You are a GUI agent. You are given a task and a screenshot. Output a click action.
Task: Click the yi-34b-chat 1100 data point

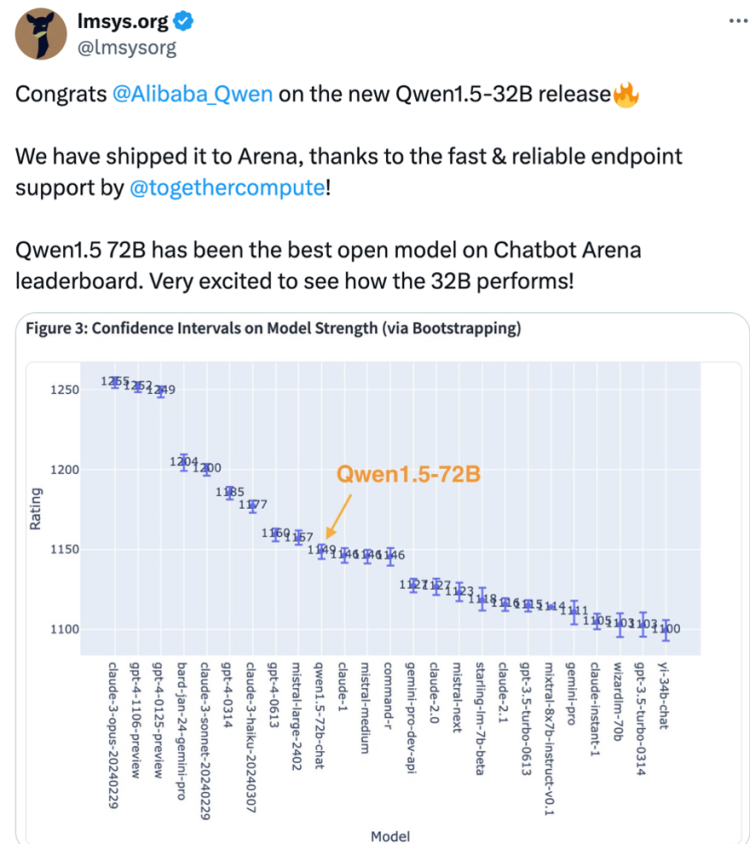pos(666,629)
